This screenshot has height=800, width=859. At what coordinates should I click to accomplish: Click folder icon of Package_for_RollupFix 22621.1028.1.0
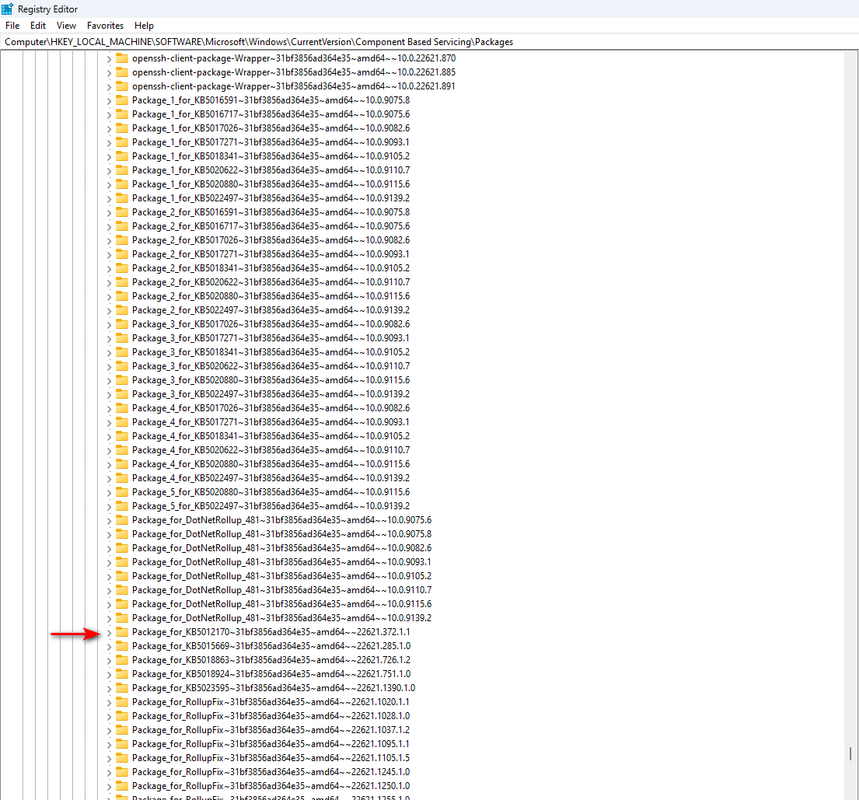click(x=122, y=716)
